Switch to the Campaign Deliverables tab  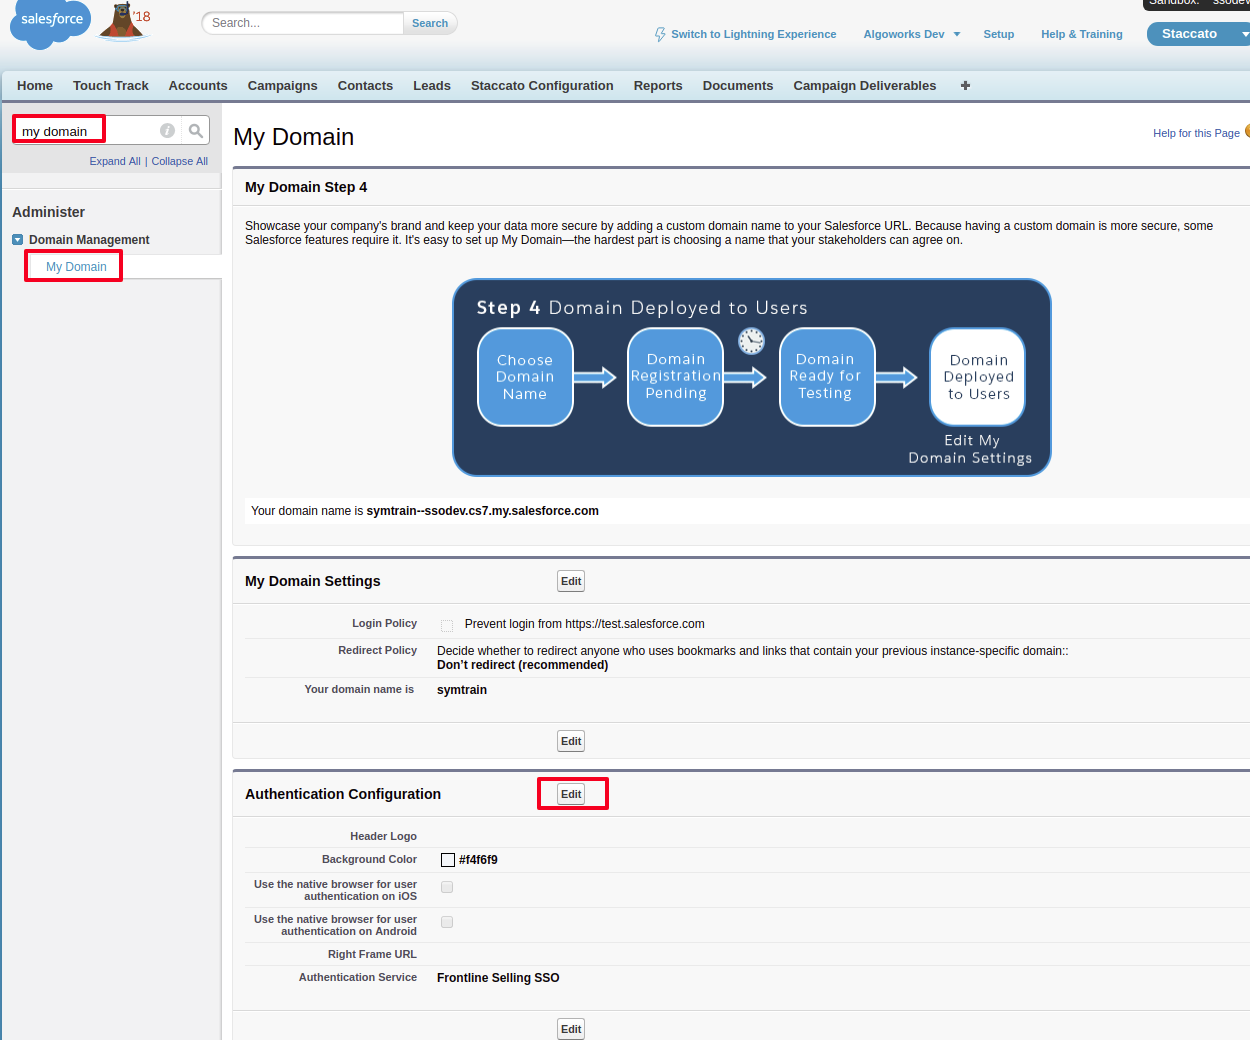tap(864, 86)
